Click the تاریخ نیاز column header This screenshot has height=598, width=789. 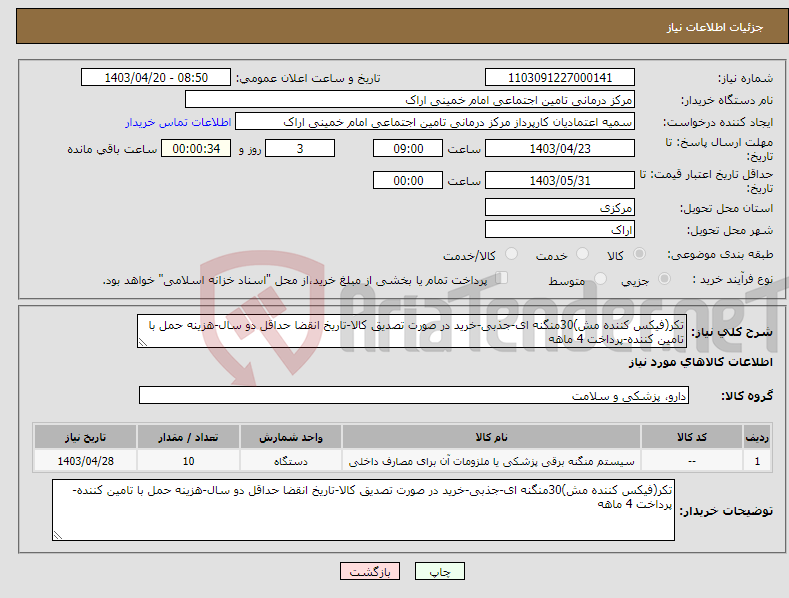tap(86, 437)
